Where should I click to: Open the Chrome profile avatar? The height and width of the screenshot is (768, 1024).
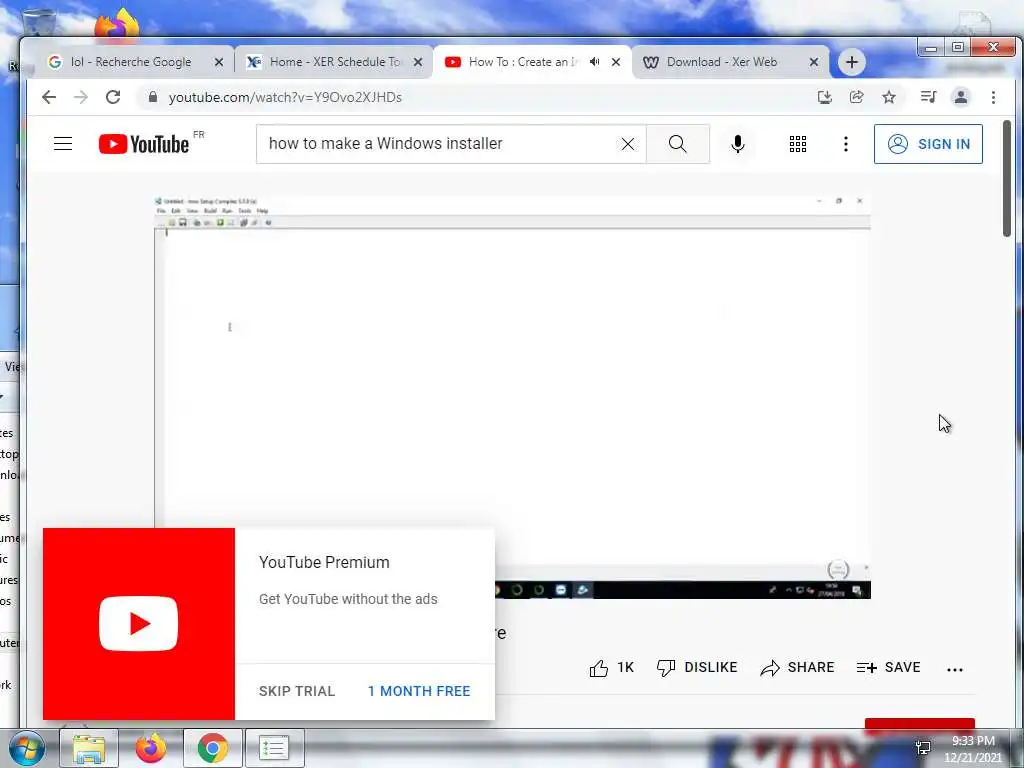pos(961,97)
